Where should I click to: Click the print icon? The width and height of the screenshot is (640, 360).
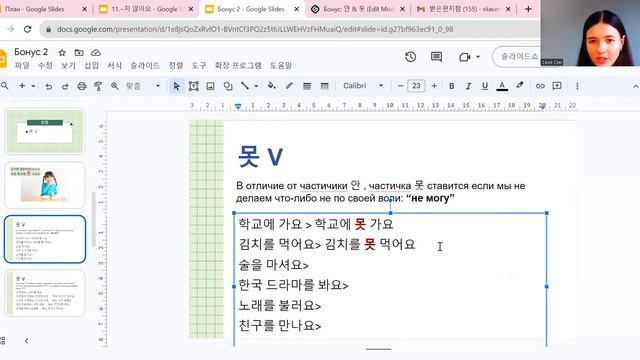pos(82,86)
